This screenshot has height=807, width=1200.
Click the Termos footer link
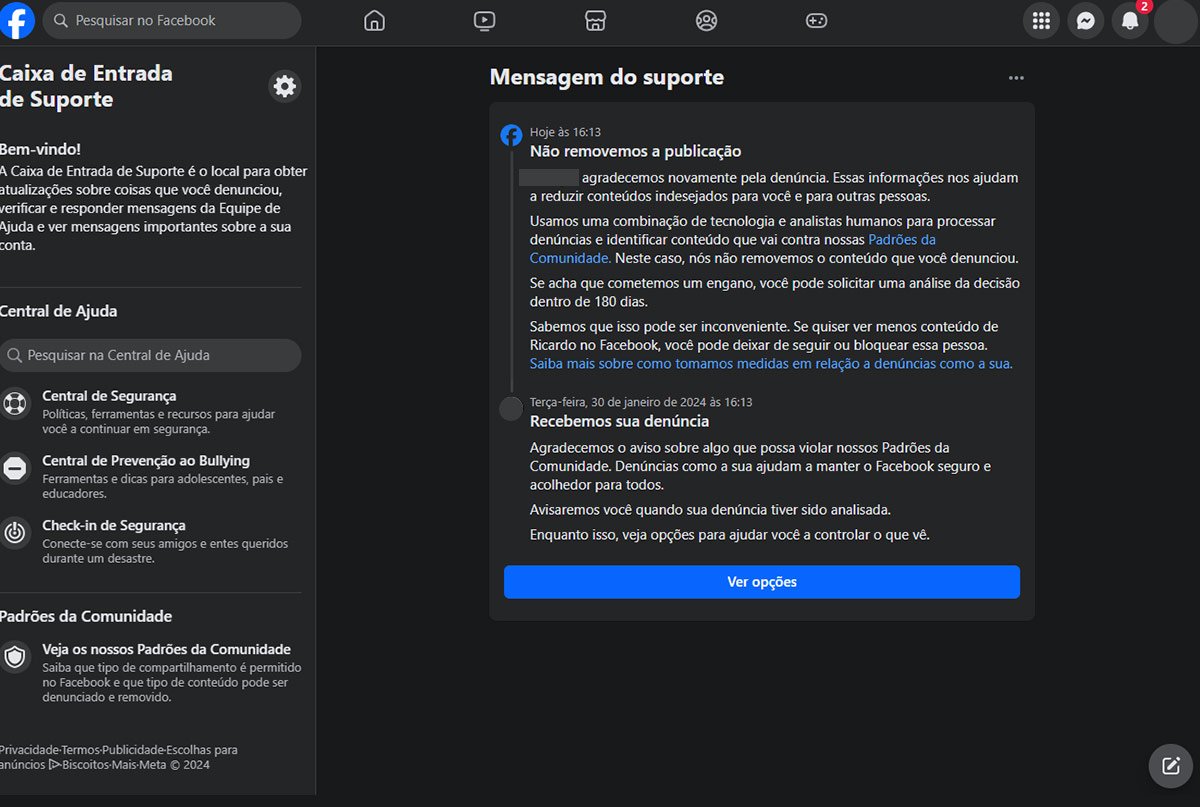point(81,750)
